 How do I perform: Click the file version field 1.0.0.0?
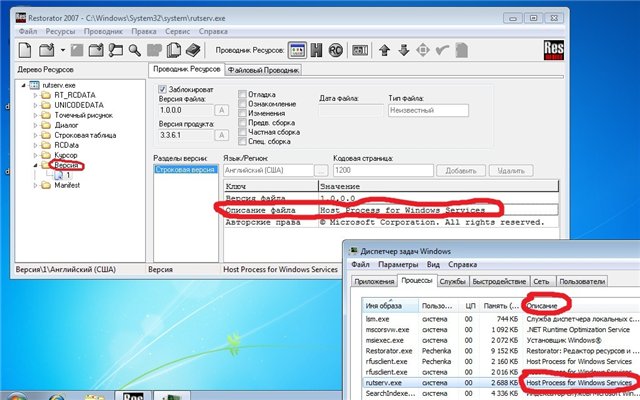[x=186, y=110]
